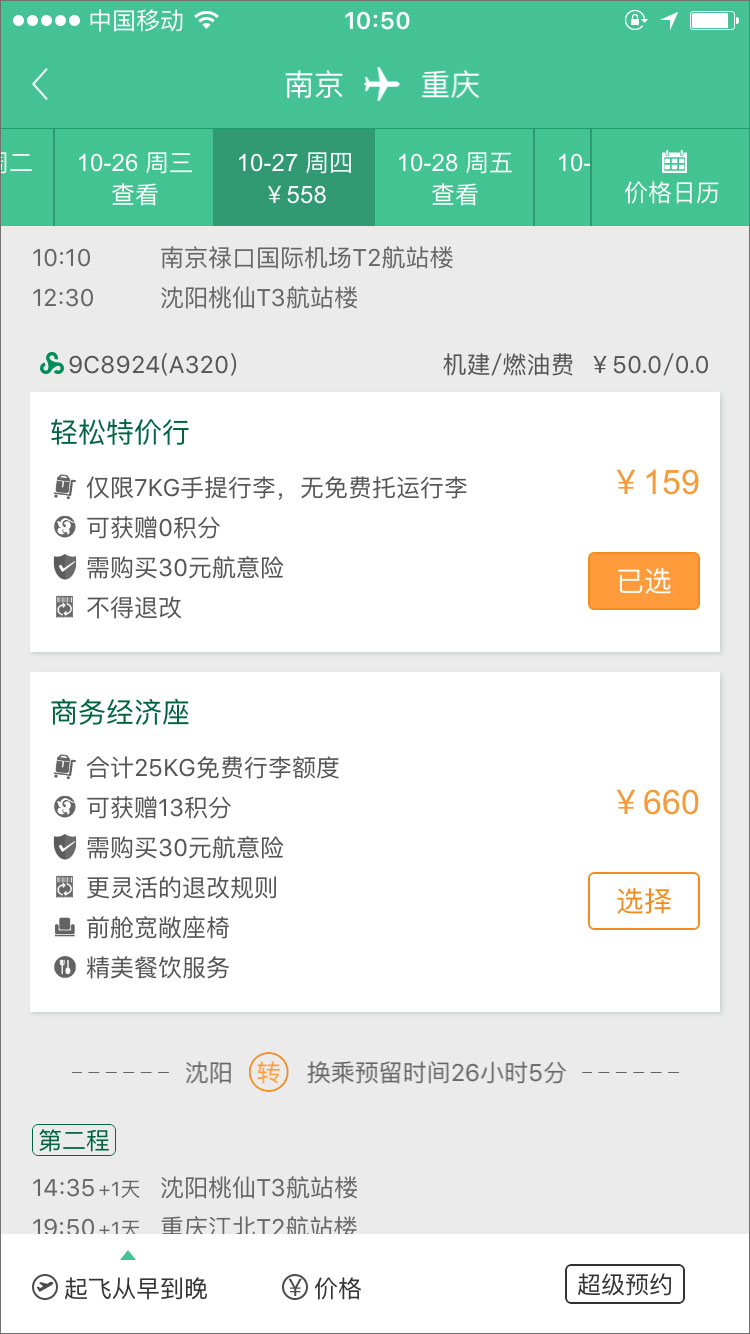Open the 超级预约 booking button
This screenshot has height=1334, width=750.
[624, 1285]
